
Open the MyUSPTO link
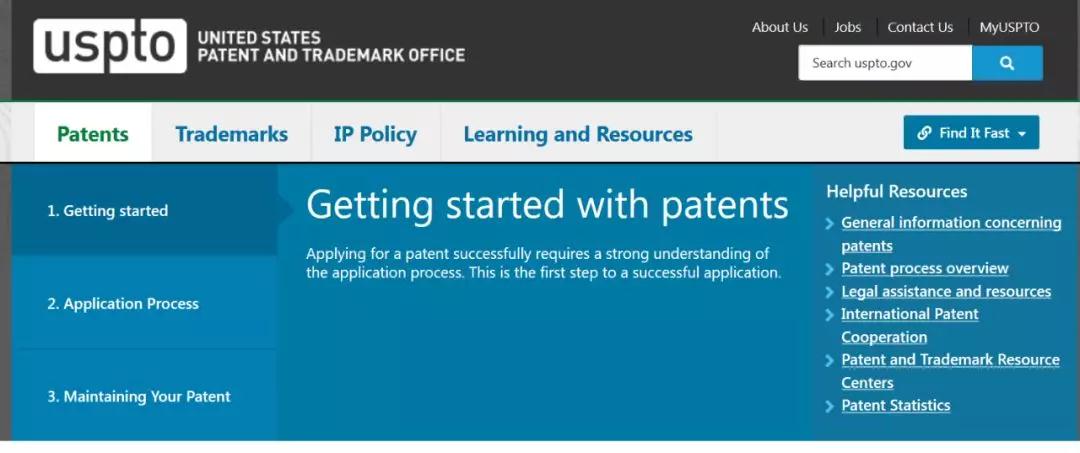tap(1009, 27)
